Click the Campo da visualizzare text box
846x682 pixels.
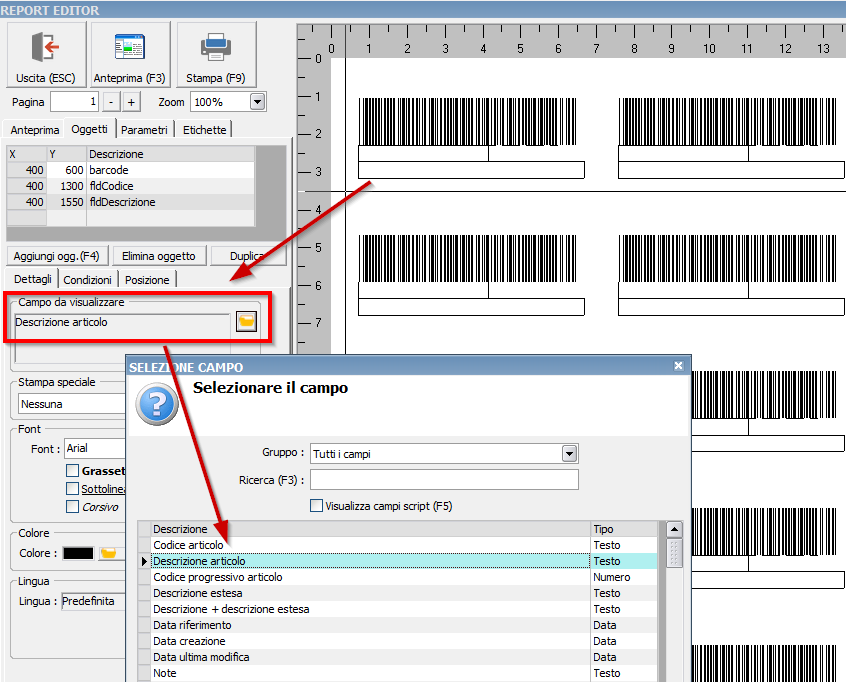(122, 338)
